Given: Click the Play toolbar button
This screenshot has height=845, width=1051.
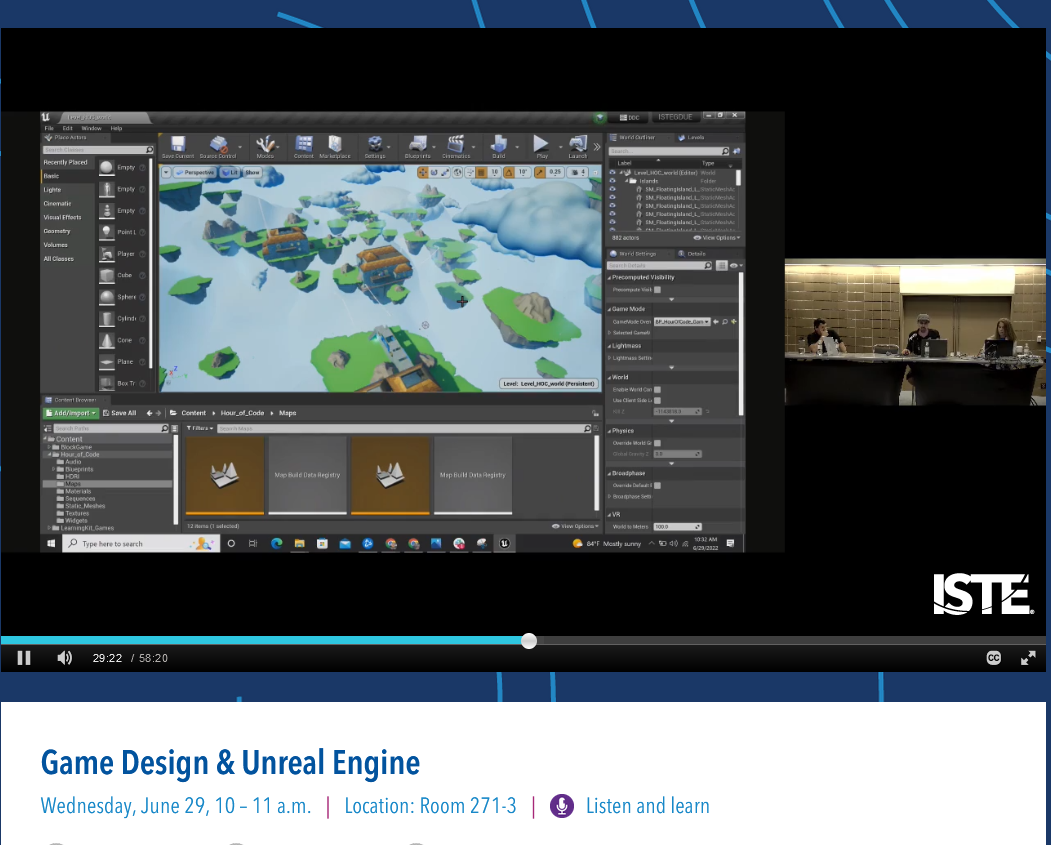Looking at the screenshot, I should tap(541, 147).
